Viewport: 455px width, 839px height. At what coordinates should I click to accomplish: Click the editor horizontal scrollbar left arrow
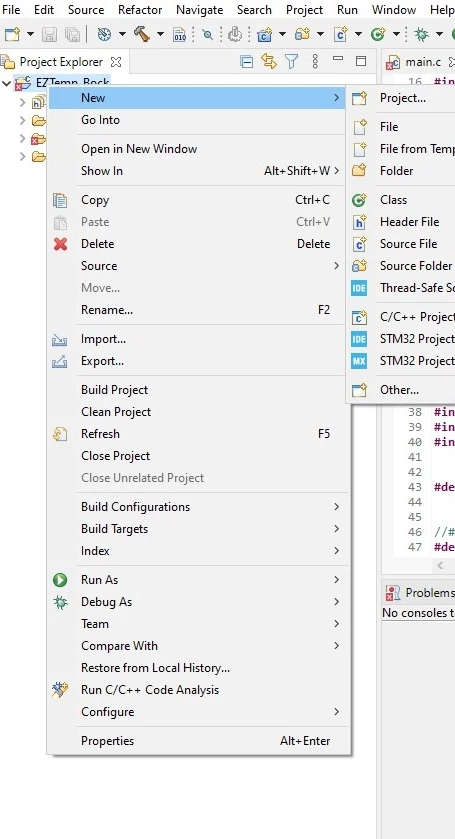coord(440,565)
